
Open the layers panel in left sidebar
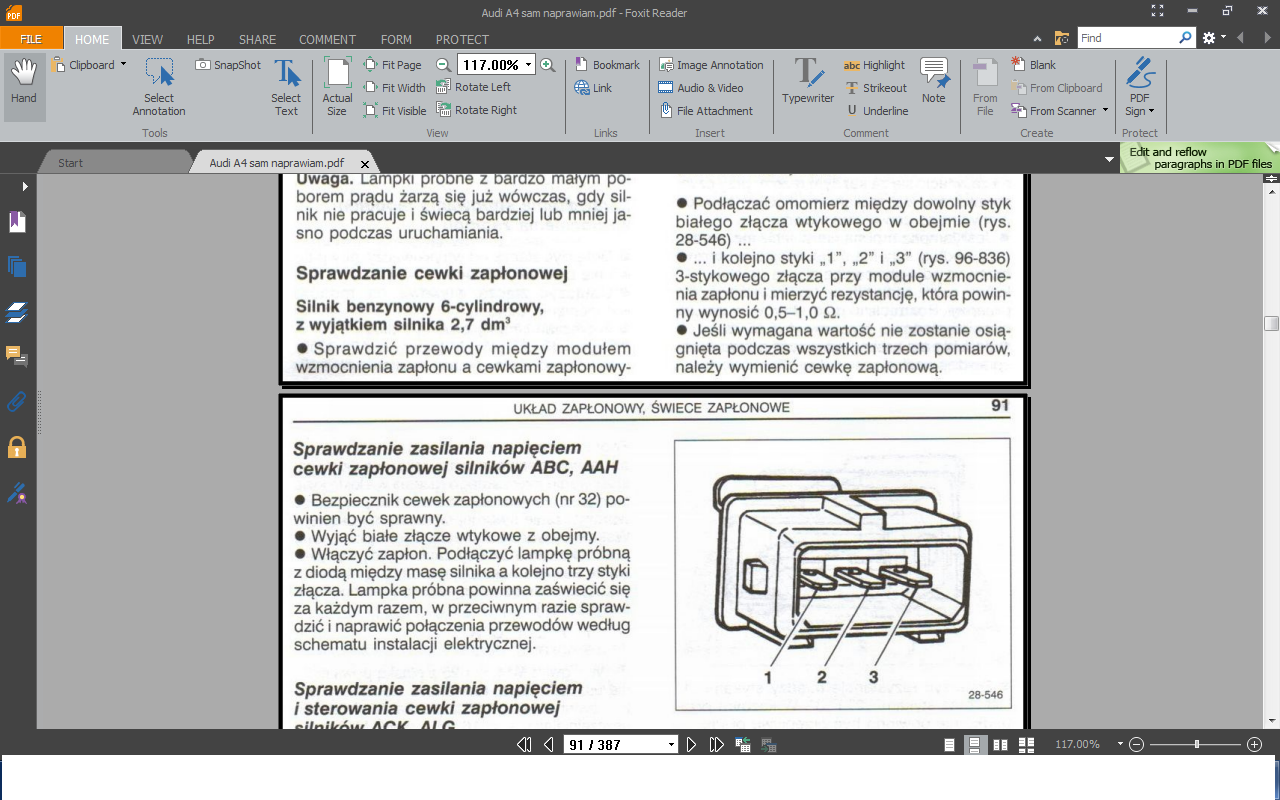(x=16, y=312)
